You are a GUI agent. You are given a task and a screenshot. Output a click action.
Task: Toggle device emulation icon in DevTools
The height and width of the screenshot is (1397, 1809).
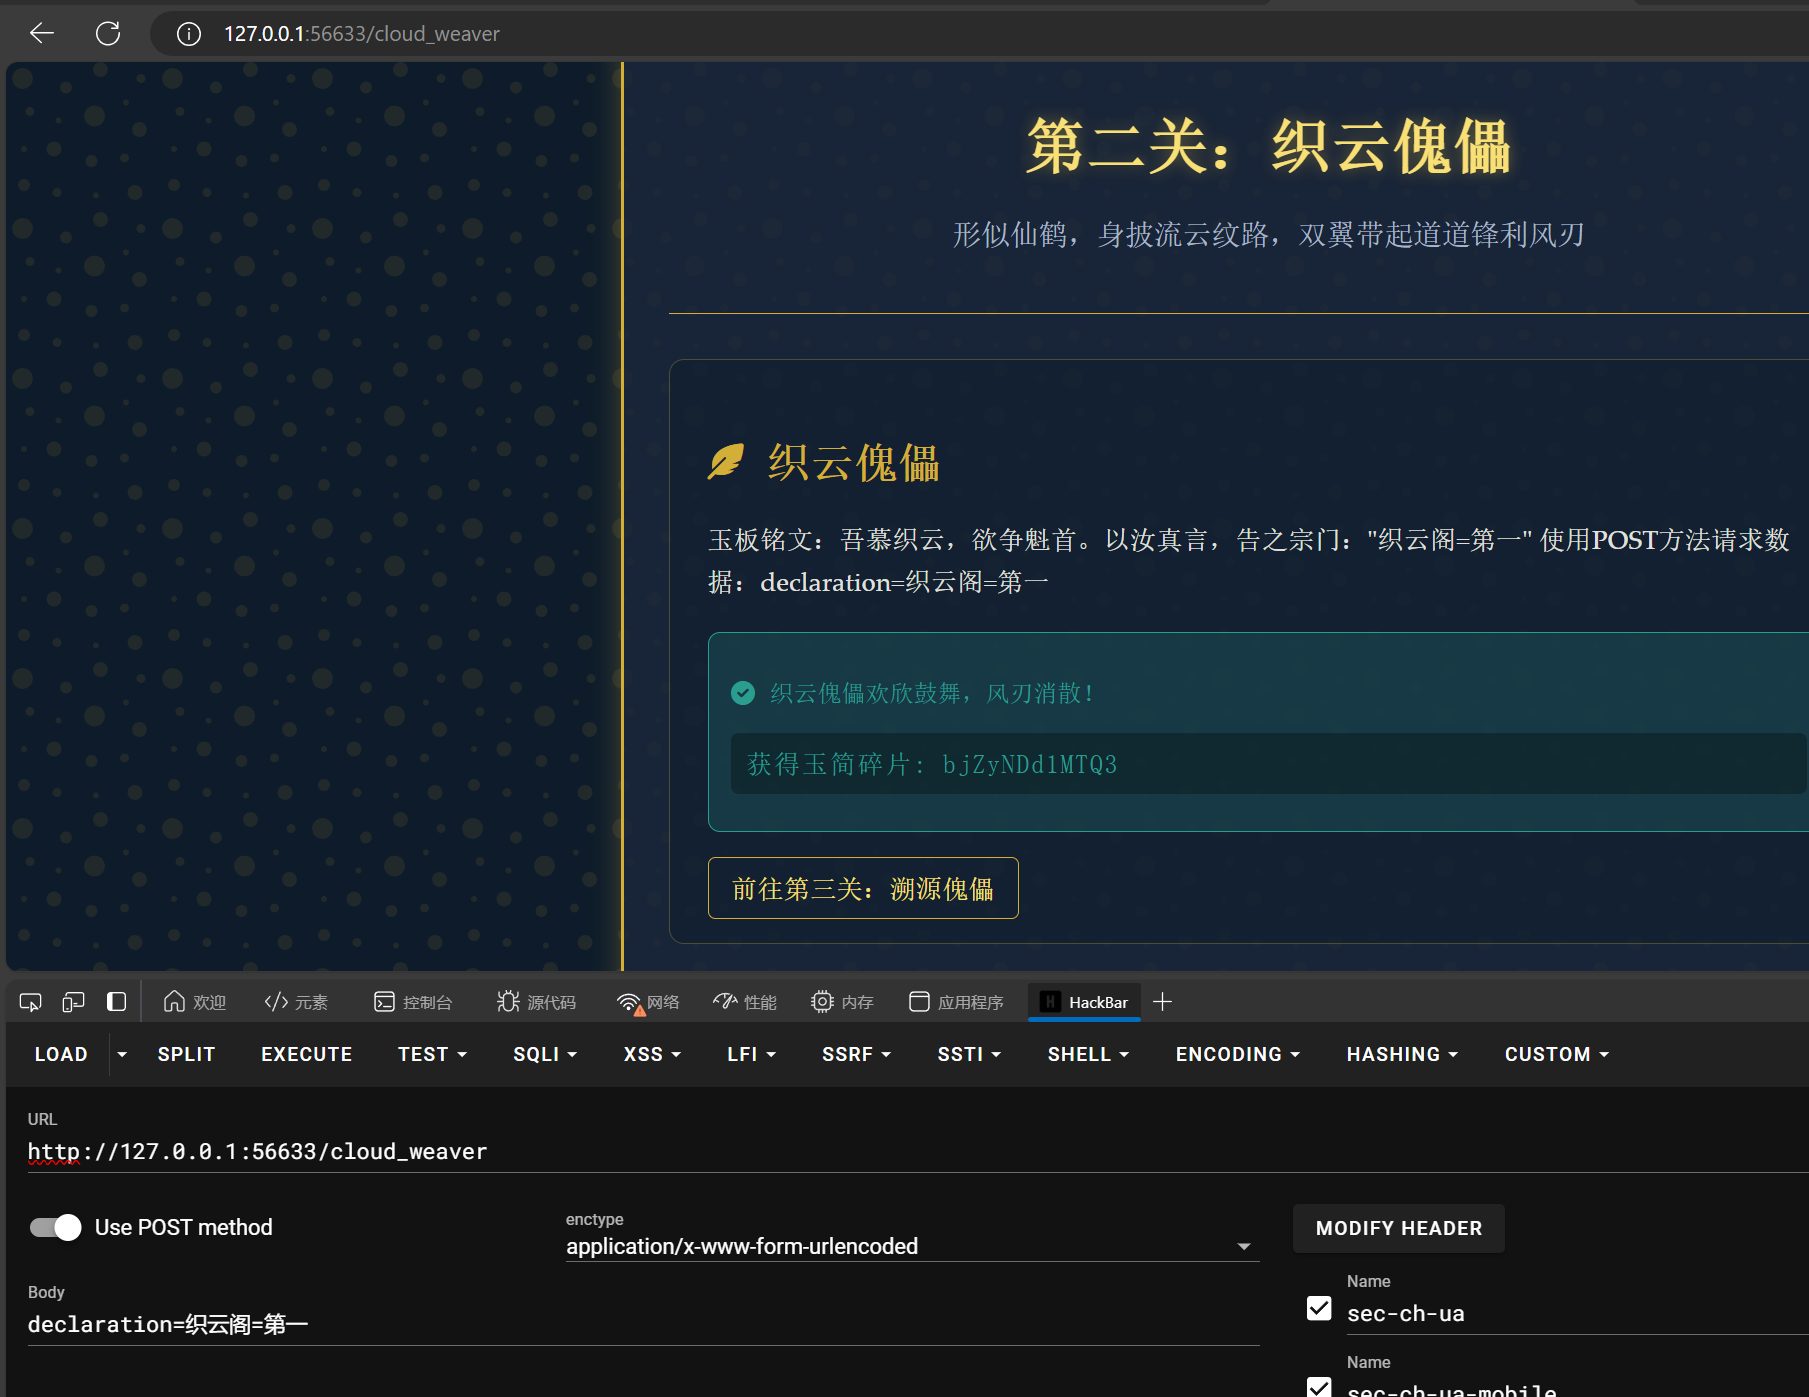pos(73,1002)
